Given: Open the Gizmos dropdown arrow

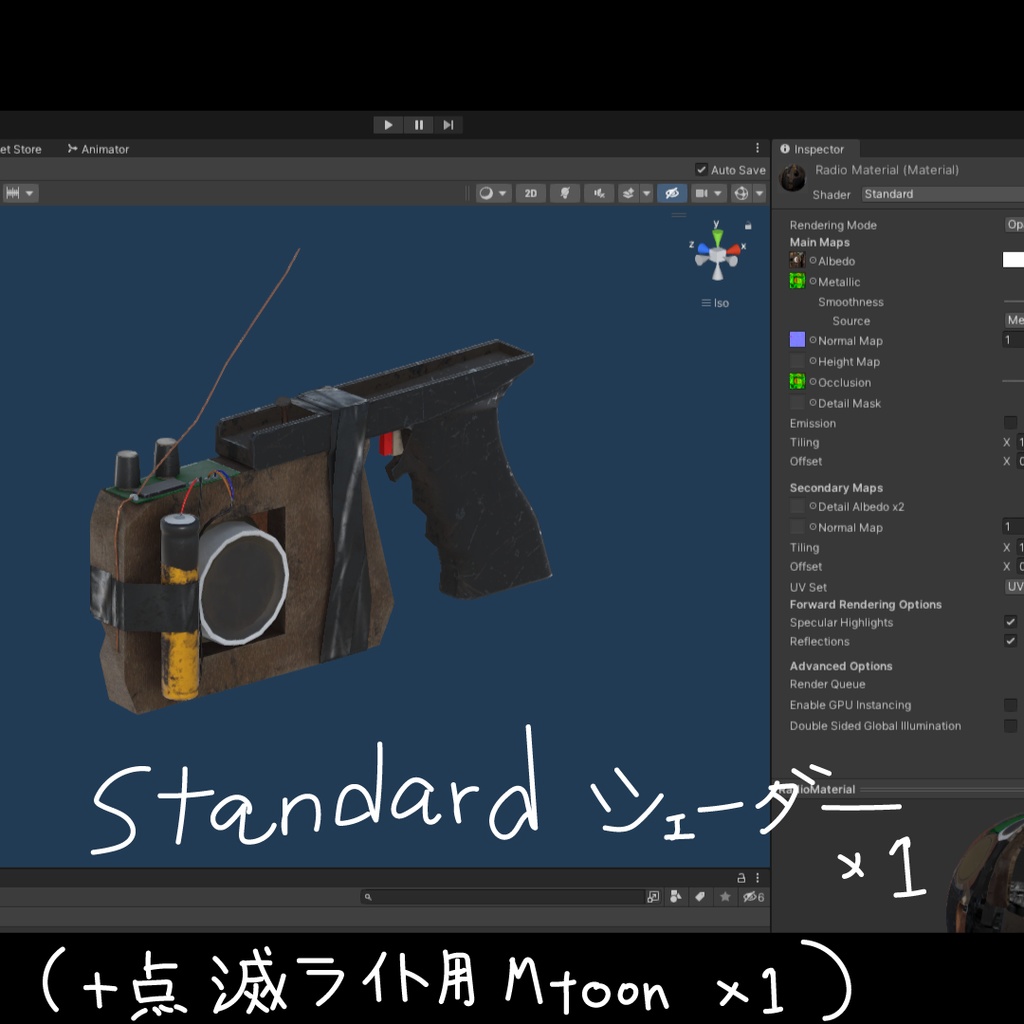Looking at the screenshot, I should click(759, 193).
